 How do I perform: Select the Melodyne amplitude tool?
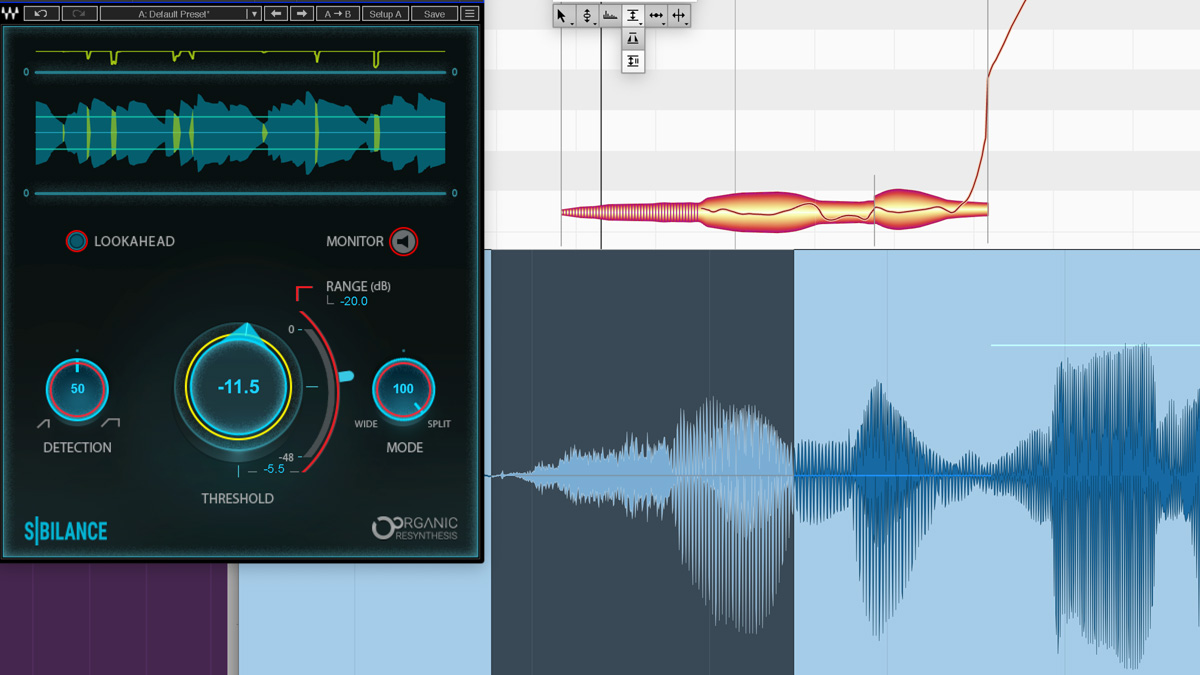pos(633,15)
